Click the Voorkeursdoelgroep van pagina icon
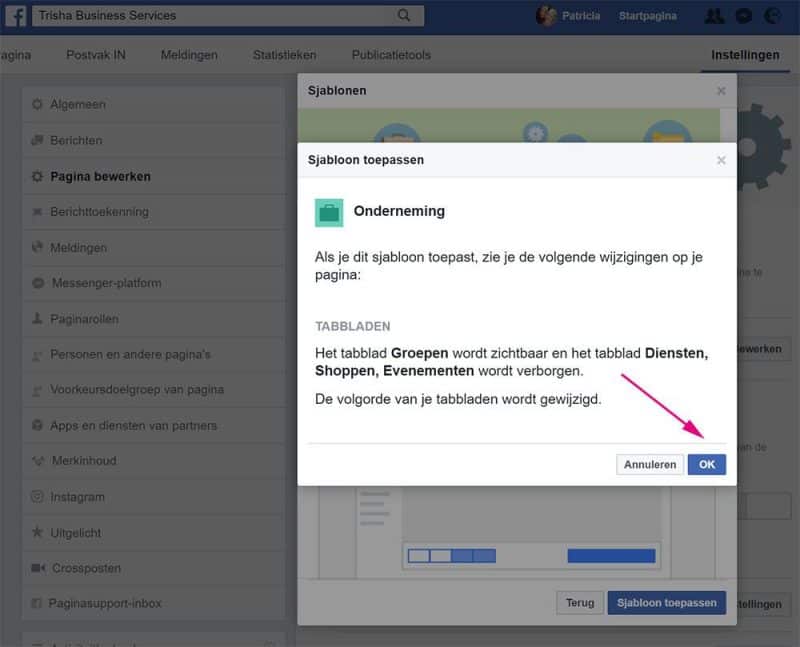The image size is (800, 647). [37, 390]
